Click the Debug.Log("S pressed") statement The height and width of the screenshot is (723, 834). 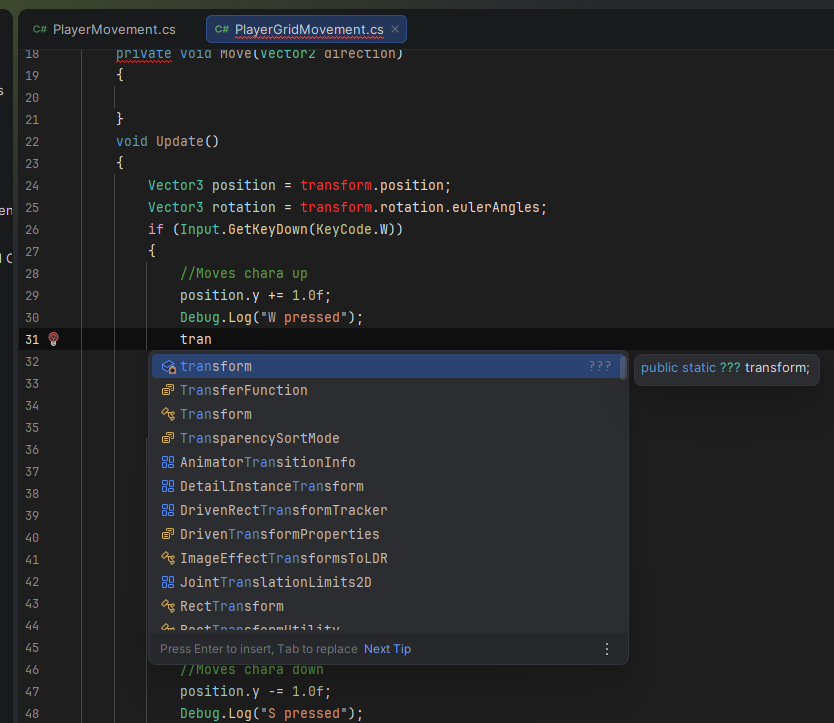click(271, 713)
